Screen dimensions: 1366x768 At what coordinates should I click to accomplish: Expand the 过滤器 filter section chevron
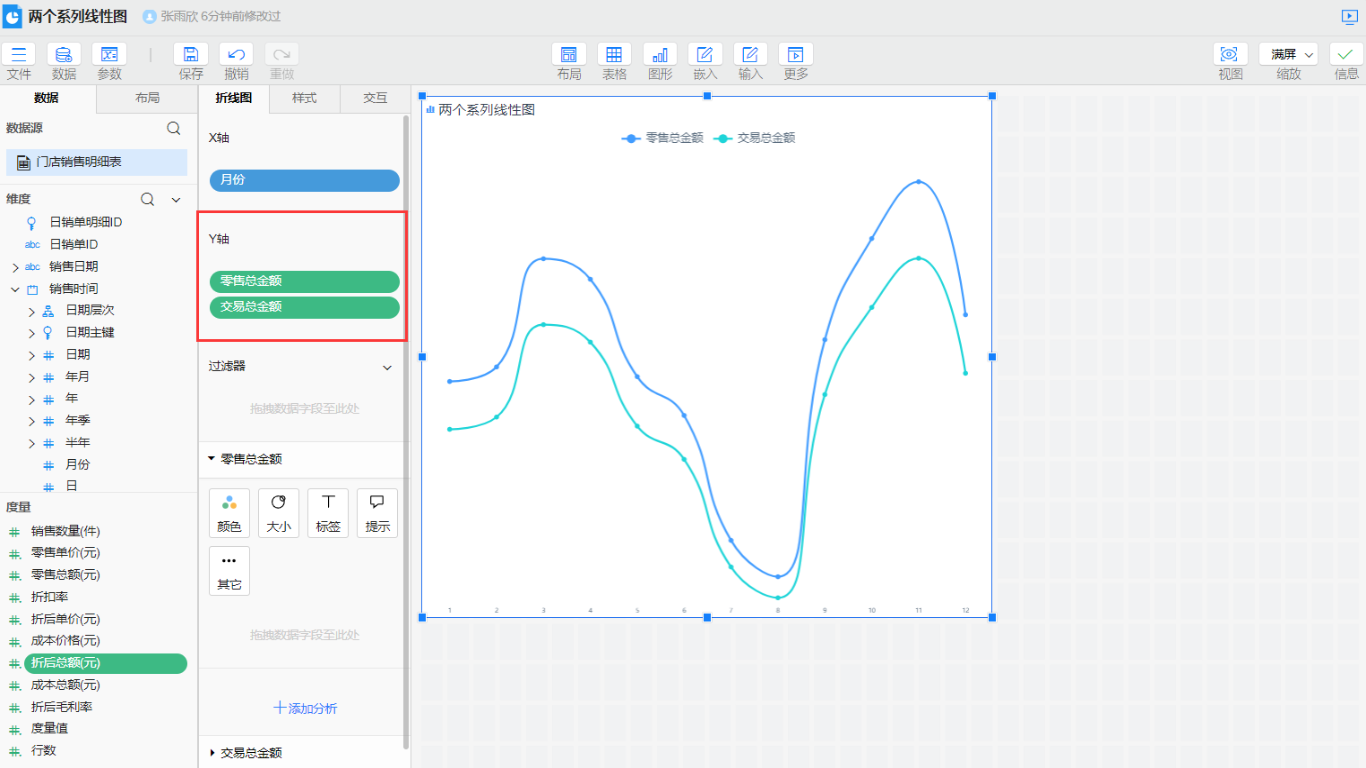point(387,367)
